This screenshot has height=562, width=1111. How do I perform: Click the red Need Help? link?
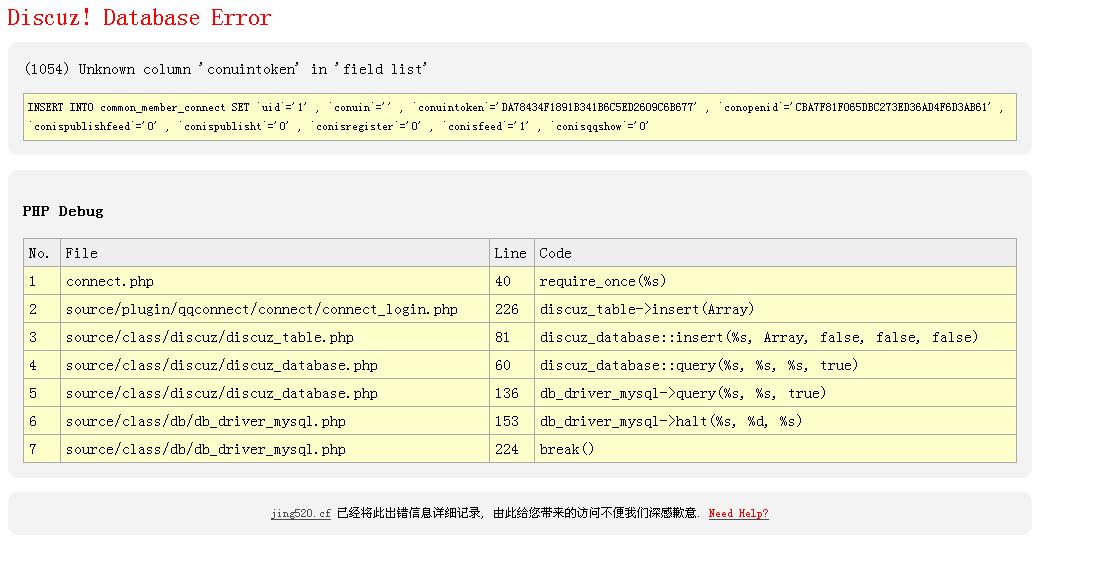point(738,513)
